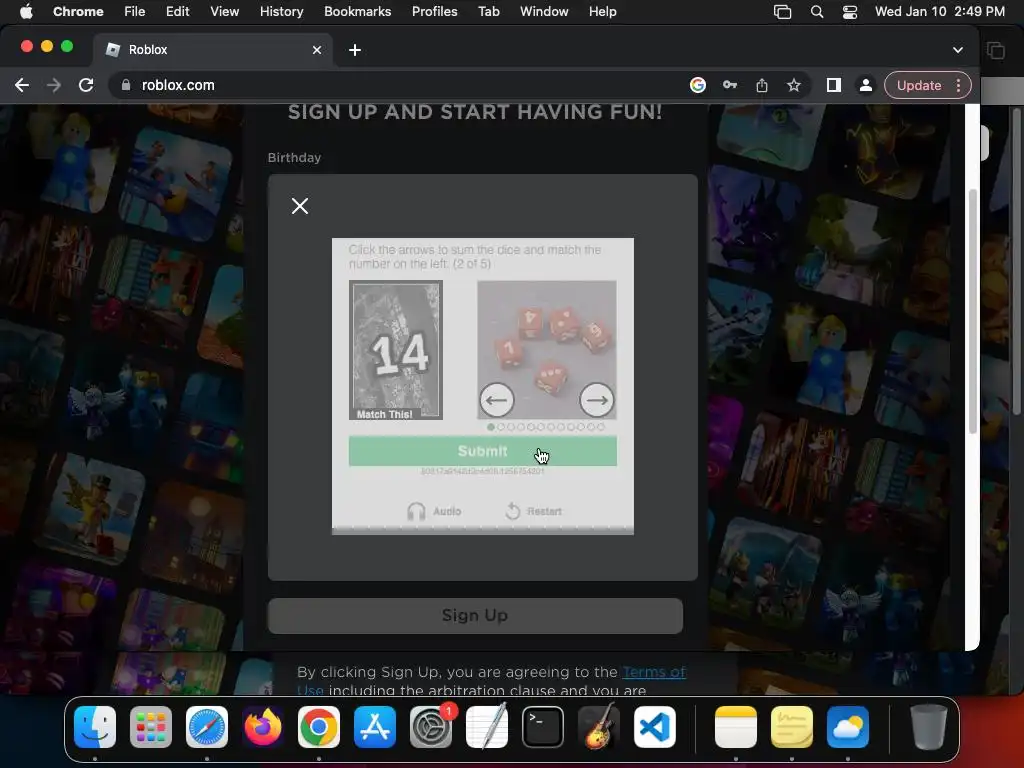
Task: Submit the dice captcha answer
Action: pyautogui.click(x=483, y=451)
